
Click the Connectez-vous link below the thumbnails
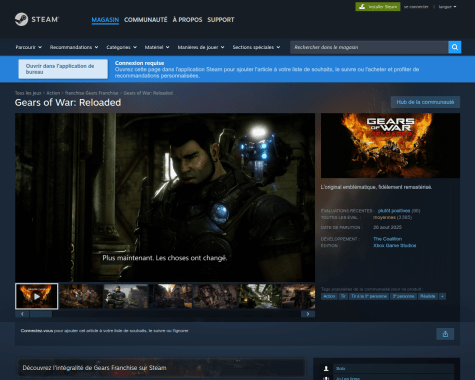[x=37, y=331]
